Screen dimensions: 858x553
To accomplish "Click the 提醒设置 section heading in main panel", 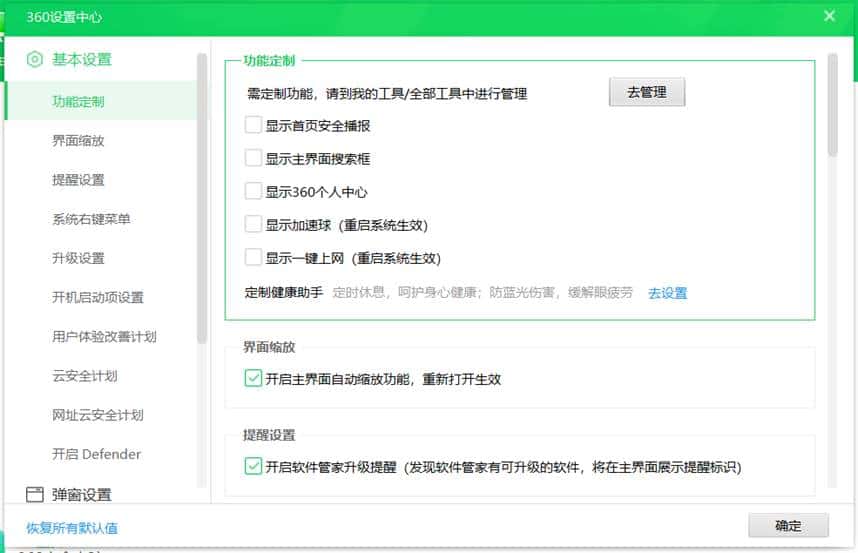I will (269, 435).
